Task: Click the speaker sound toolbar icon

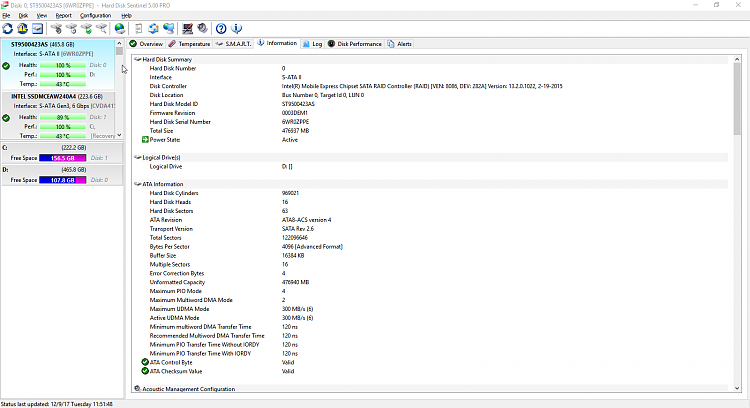Action: 202,29
